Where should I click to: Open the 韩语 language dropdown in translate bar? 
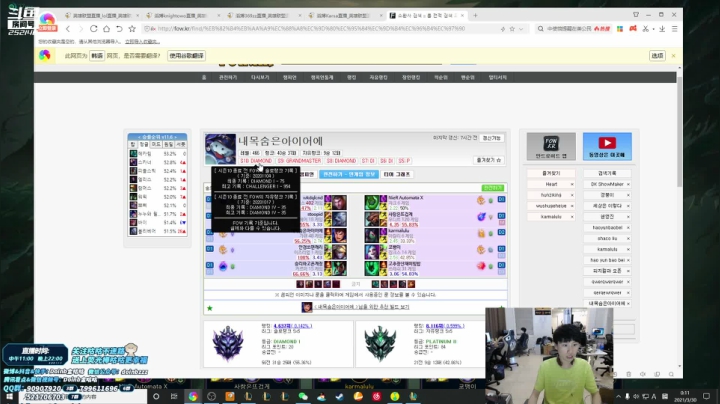point(97,56)
